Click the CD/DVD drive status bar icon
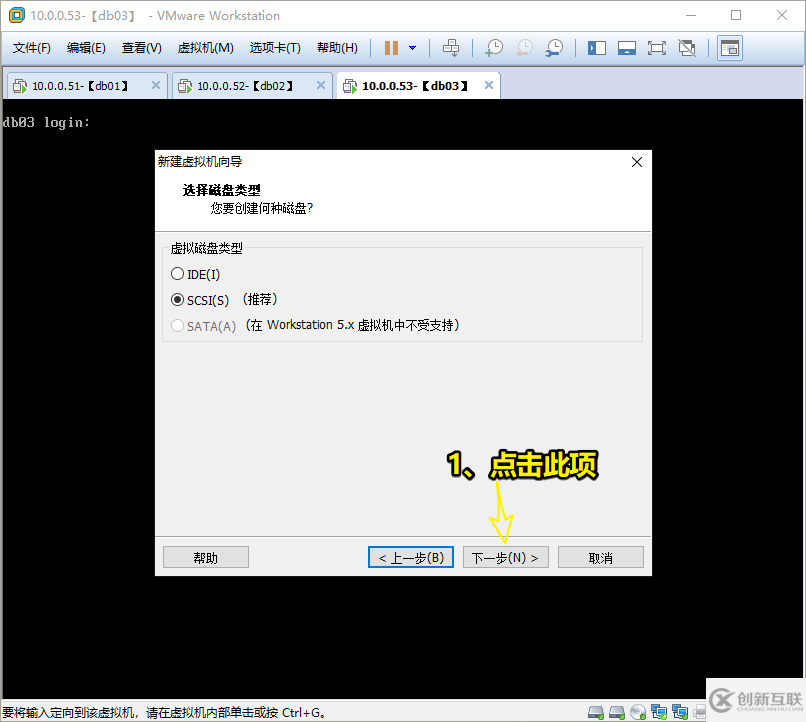The width and height of the screenshot is (806, 722). point(638,712)
